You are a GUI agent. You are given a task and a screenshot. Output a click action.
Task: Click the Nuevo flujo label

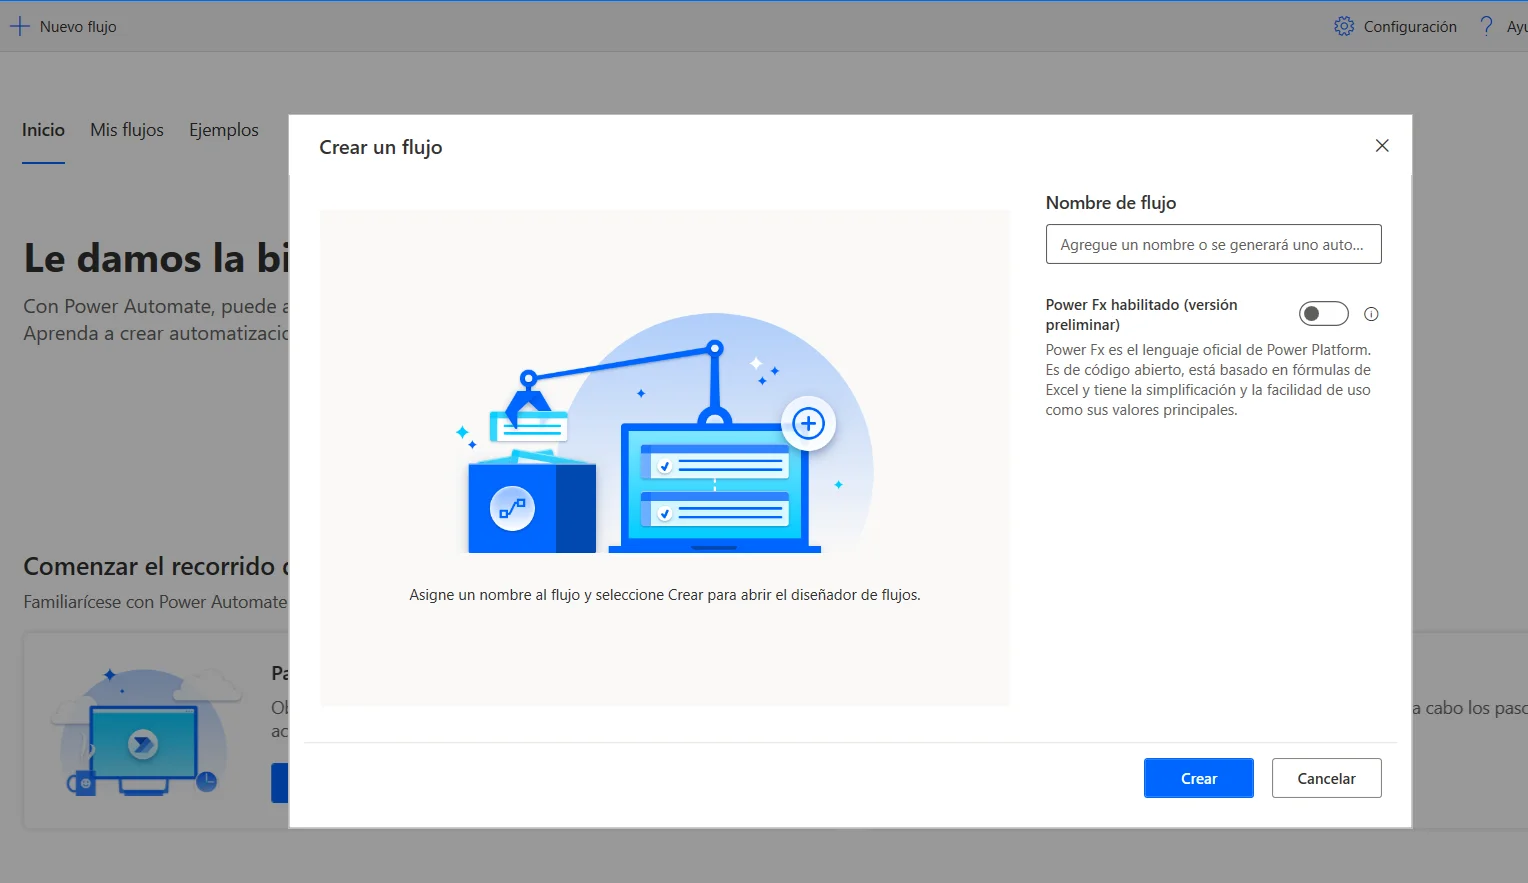pos(78,27)
